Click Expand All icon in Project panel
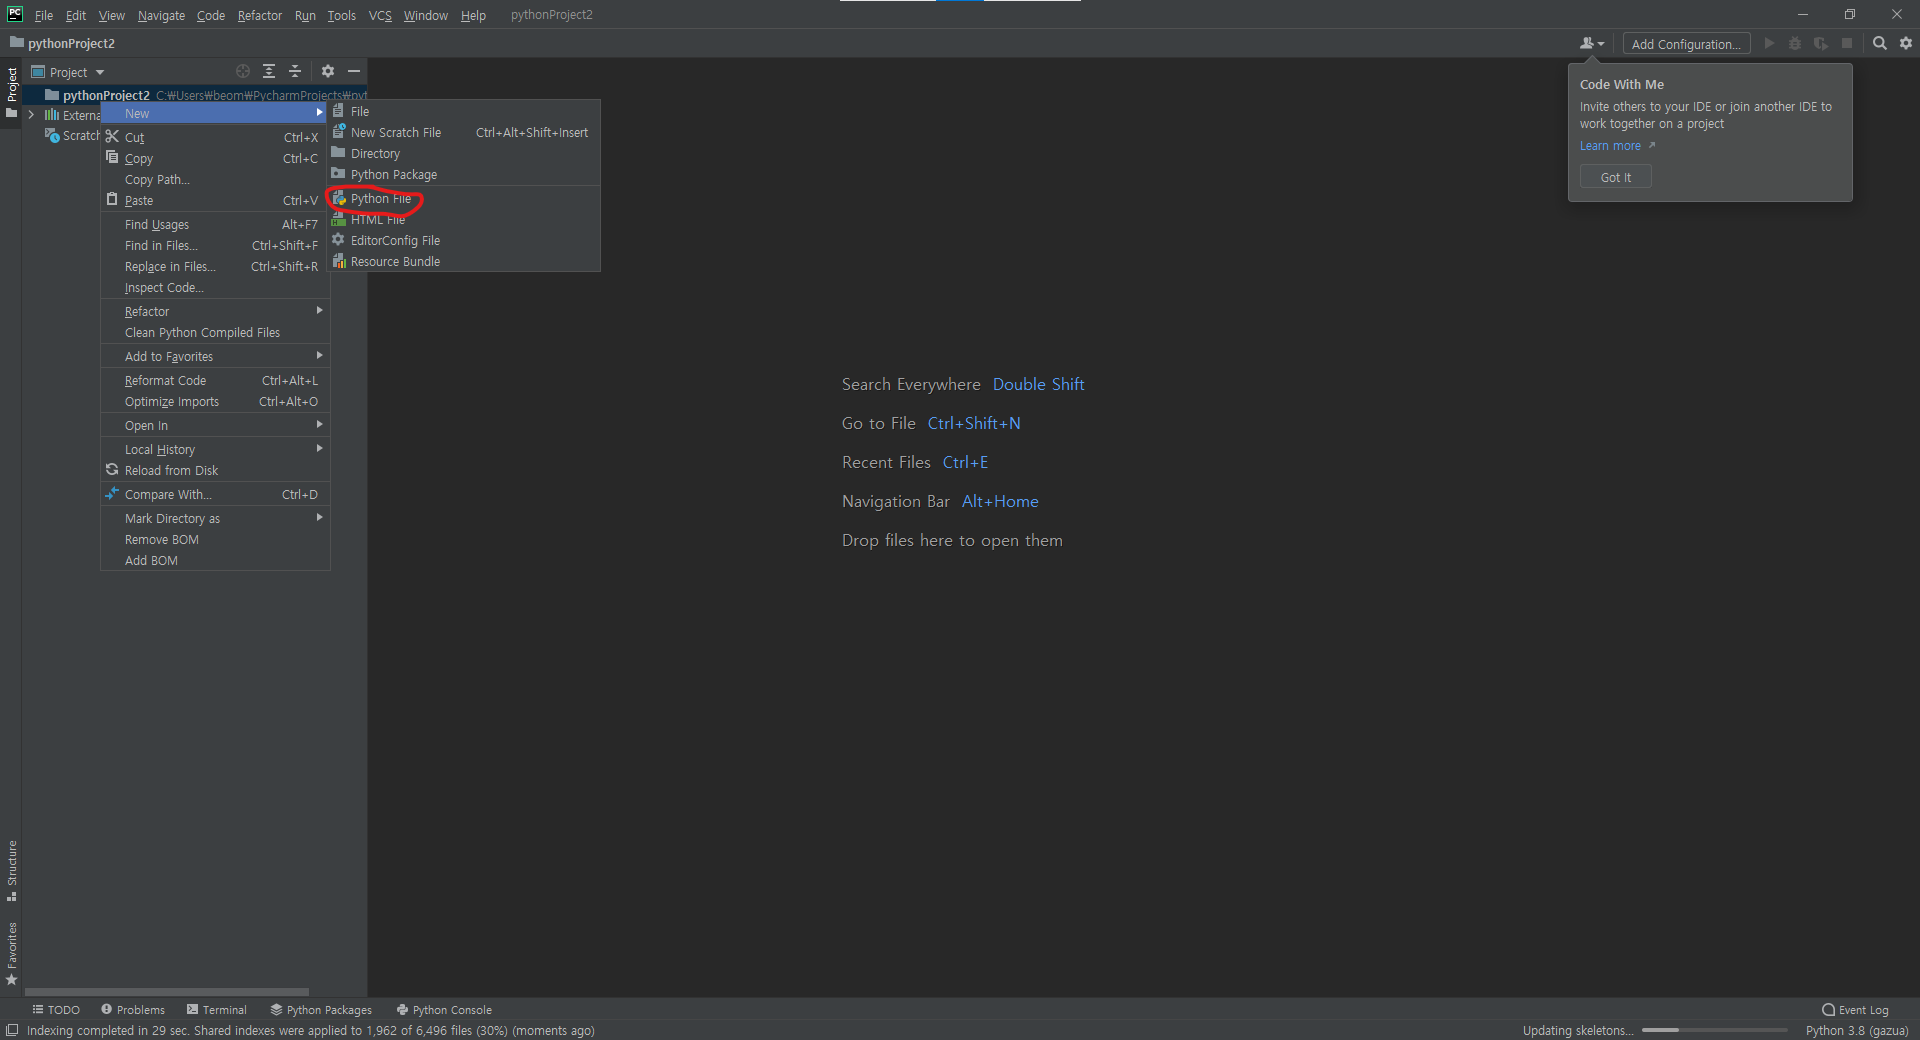Viewport: 1920px width, 1040px height. (269, 71)
